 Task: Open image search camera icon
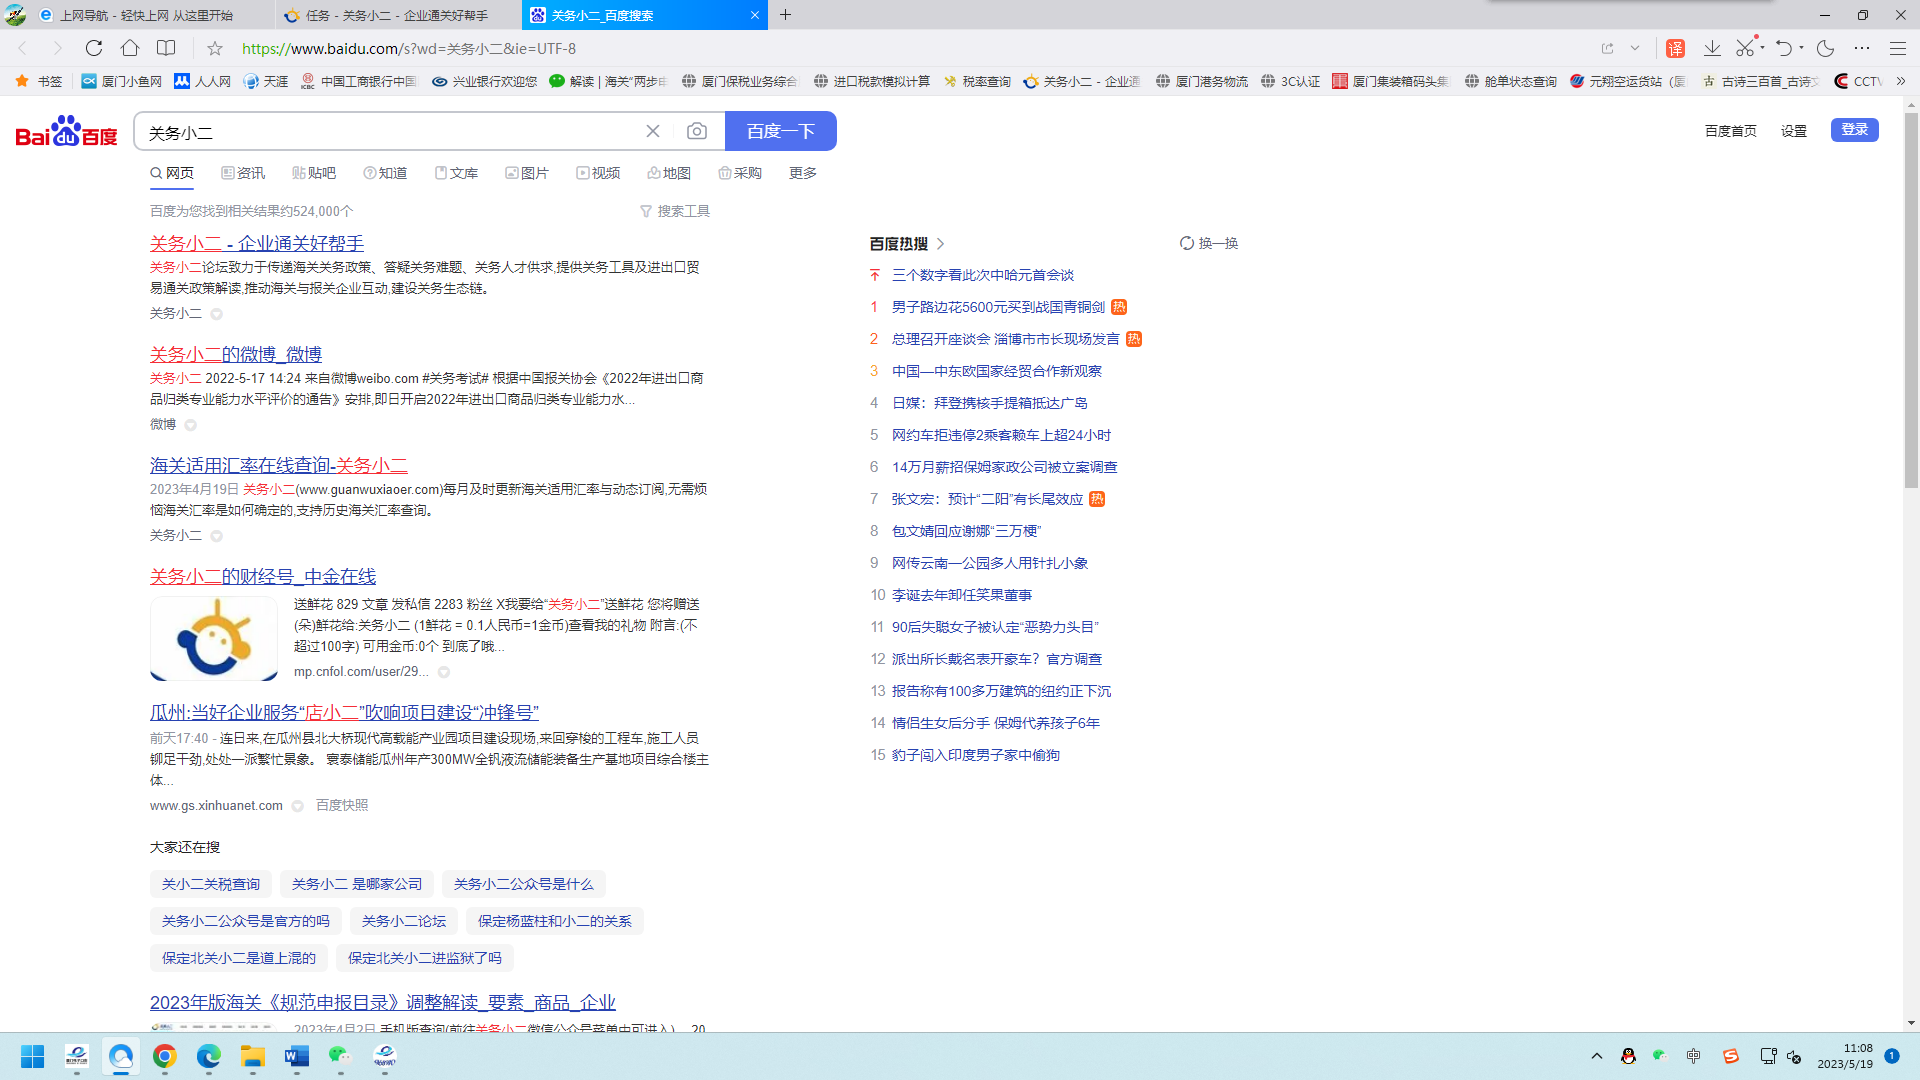pyautogui.click(x=697, y=131)
